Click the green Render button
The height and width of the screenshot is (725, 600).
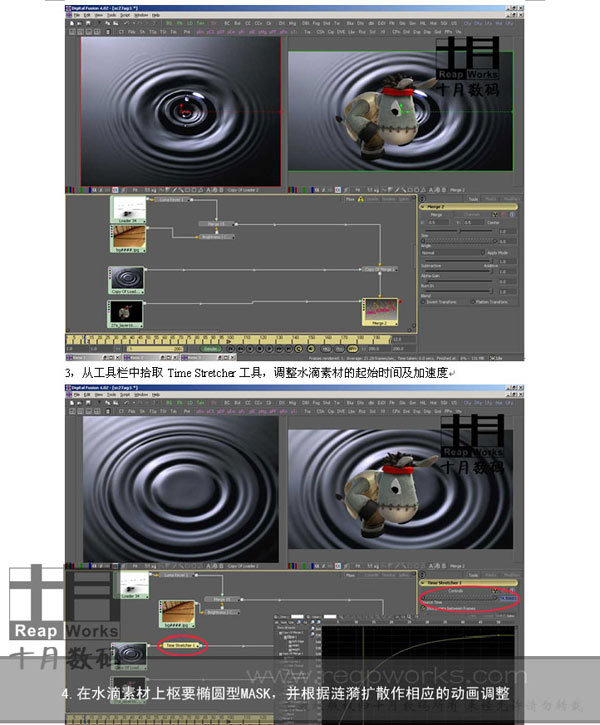point(211,349)
